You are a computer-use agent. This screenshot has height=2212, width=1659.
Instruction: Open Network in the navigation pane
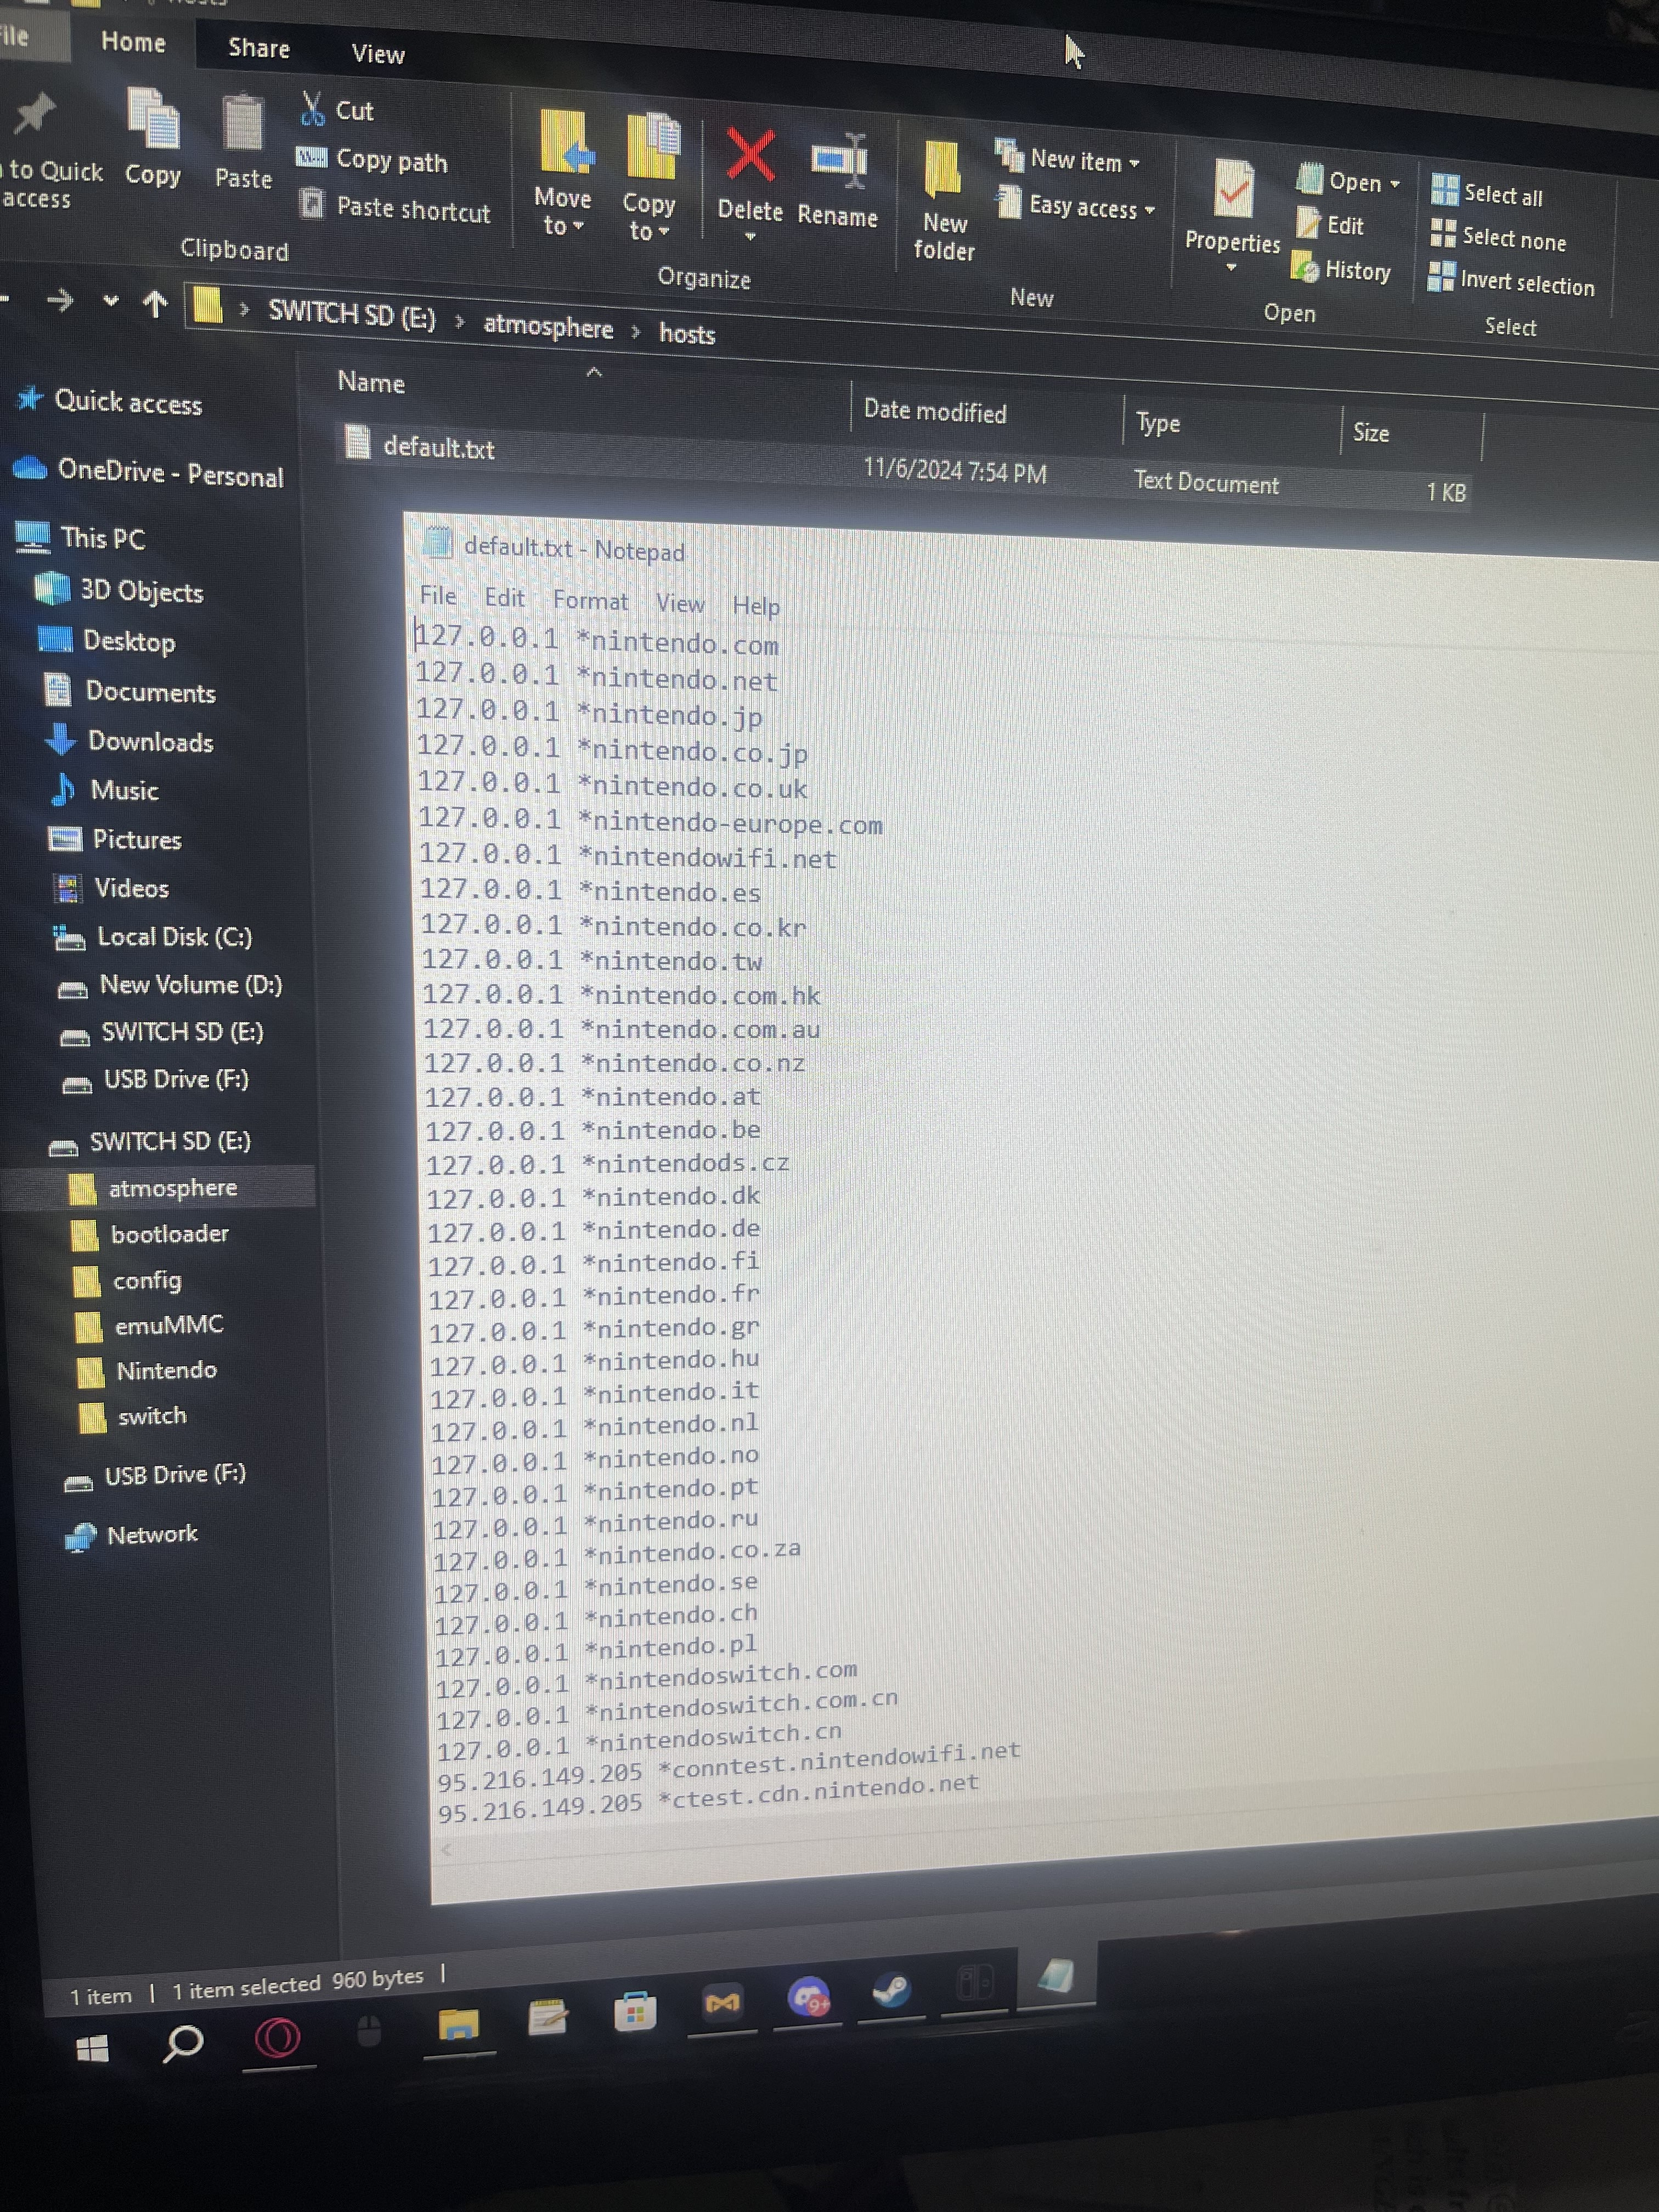[x=152, y=1534]
